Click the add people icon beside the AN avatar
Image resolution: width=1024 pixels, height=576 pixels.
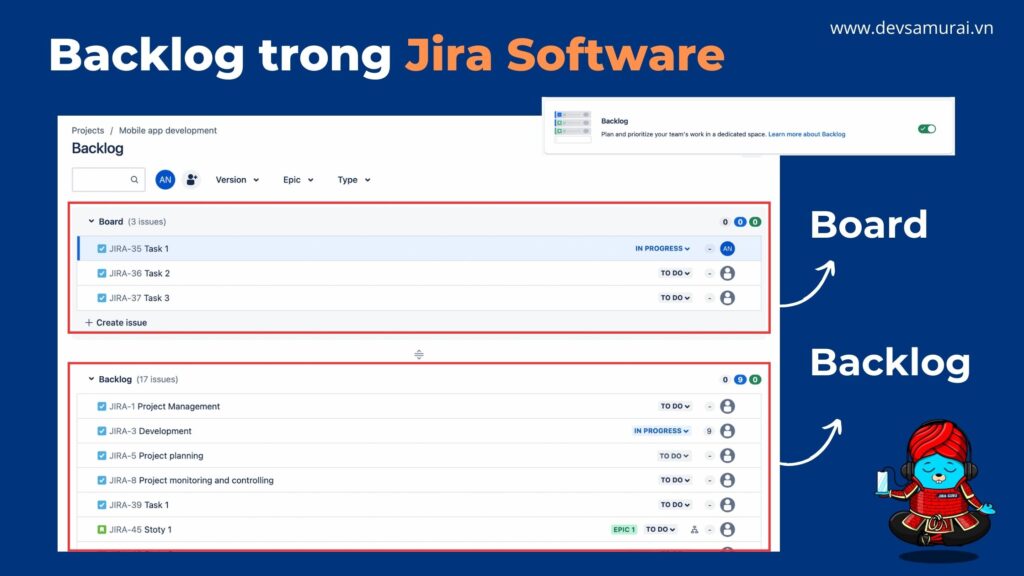[190, 179]
